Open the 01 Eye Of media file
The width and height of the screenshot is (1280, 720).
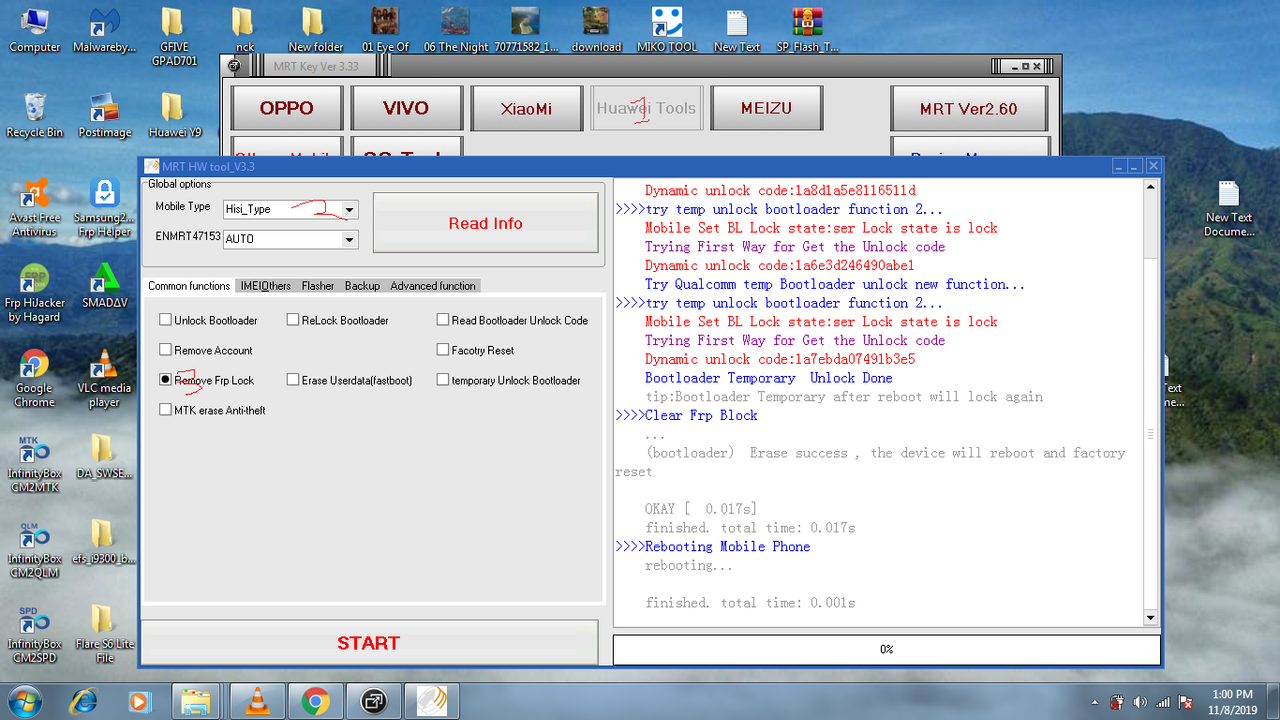click(x=385, y=30)
